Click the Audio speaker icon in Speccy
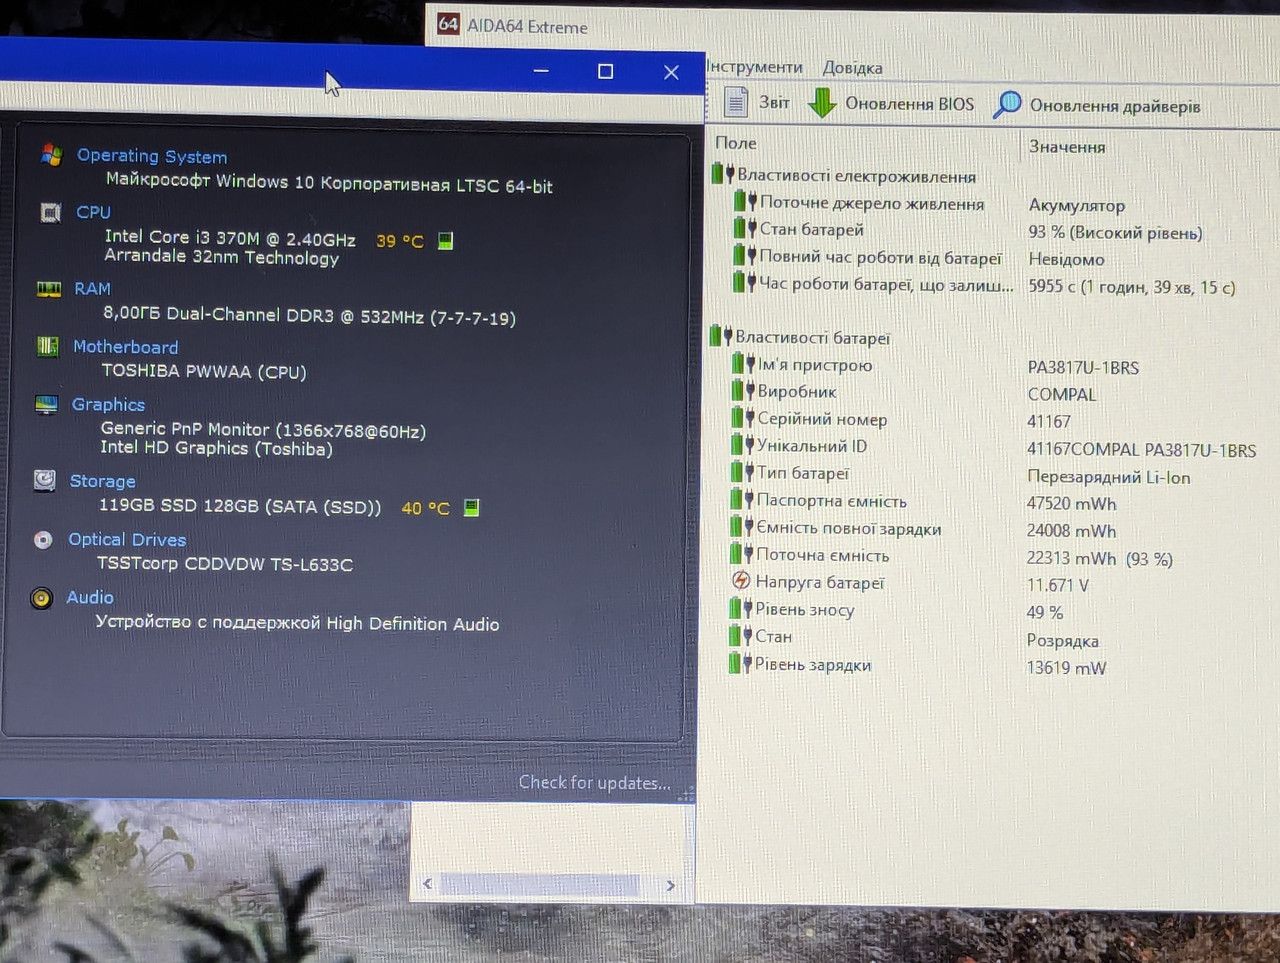 [x=41, y=598]
